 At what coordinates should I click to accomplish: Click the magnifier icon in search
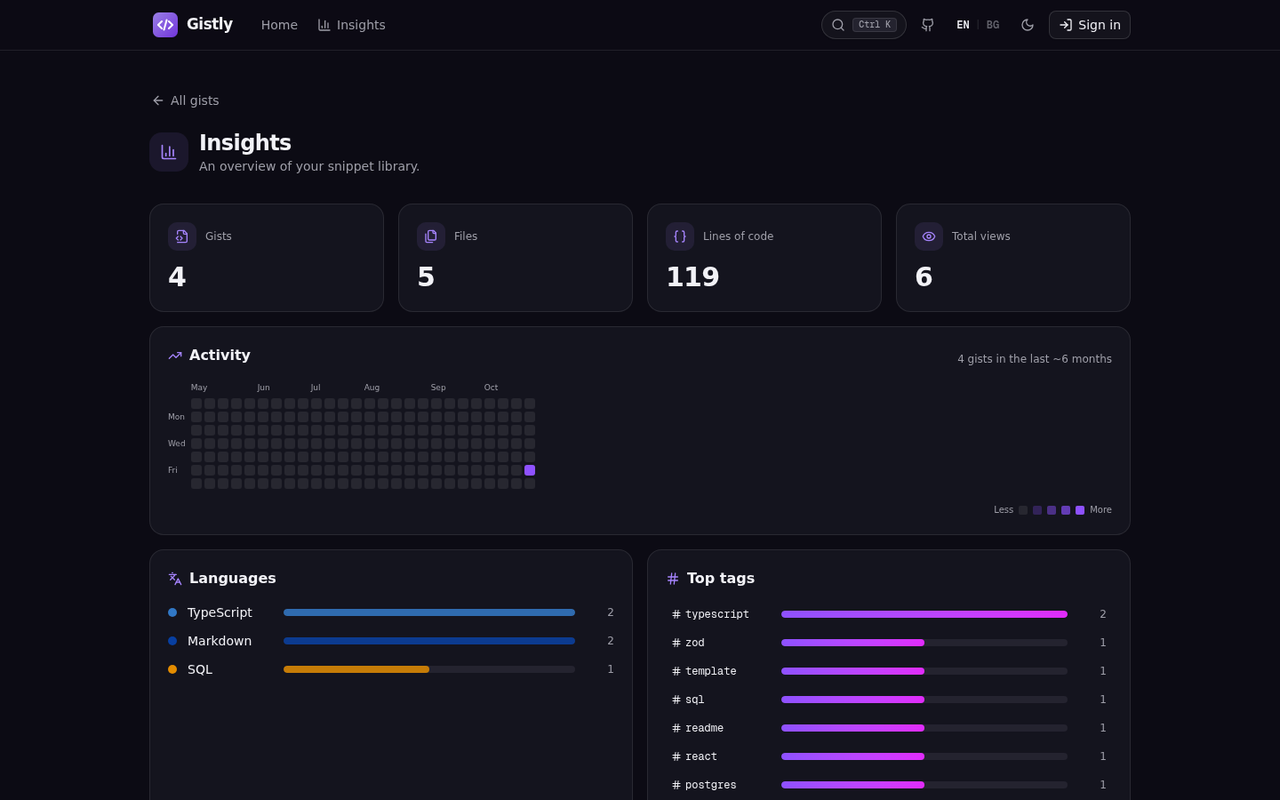838,25
